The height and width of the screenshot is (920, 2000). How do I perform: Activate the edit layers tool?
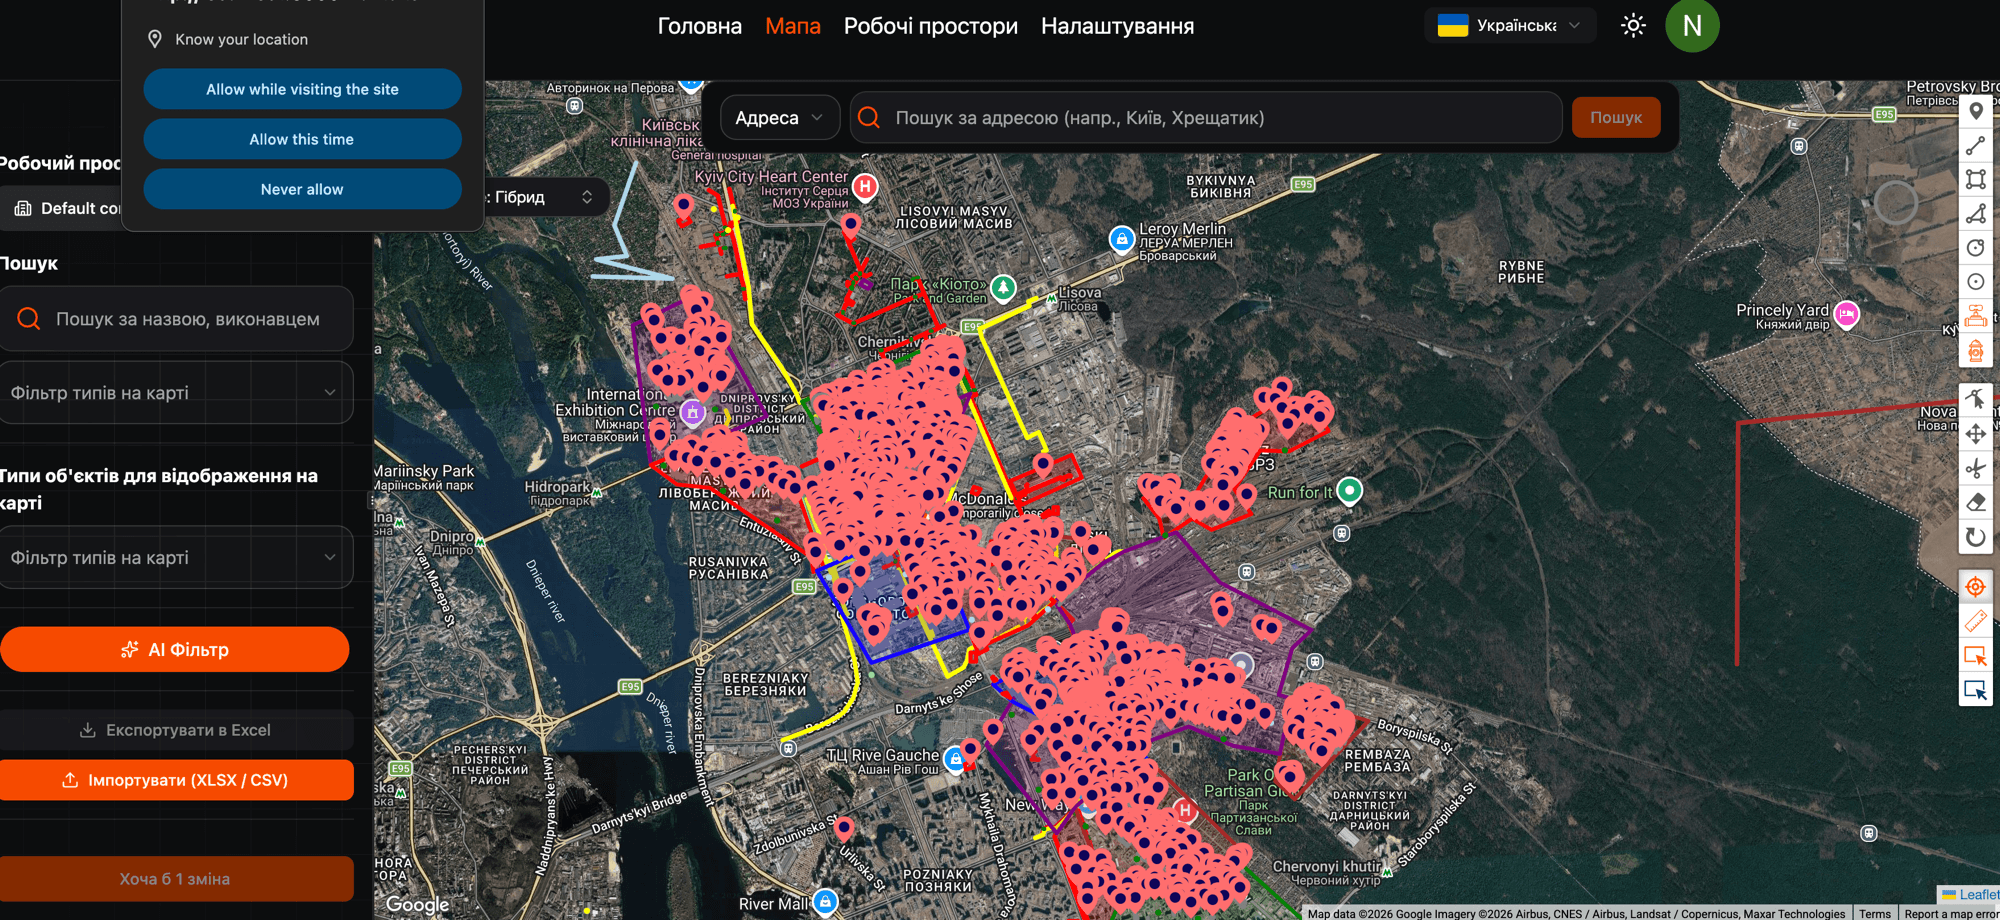[x=1975, y=400]
